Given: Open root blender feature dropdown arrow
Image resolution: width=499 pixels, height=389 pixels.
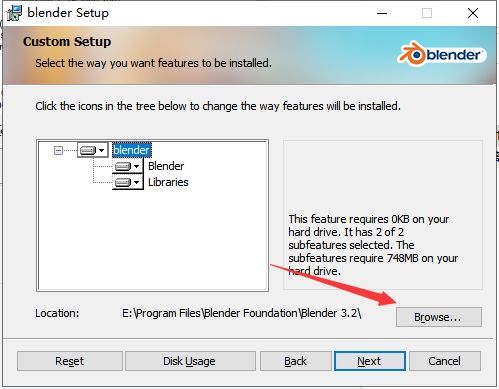Looking at the screenshot, I should pos(102,150).
